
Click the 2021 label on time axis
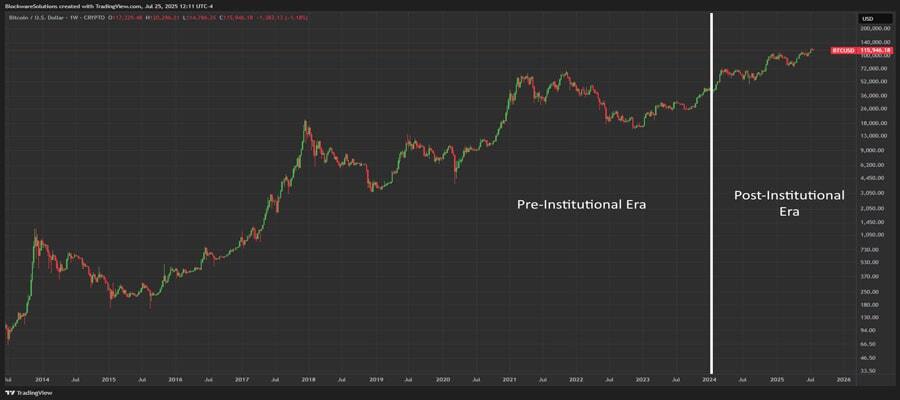click(509, 379)
